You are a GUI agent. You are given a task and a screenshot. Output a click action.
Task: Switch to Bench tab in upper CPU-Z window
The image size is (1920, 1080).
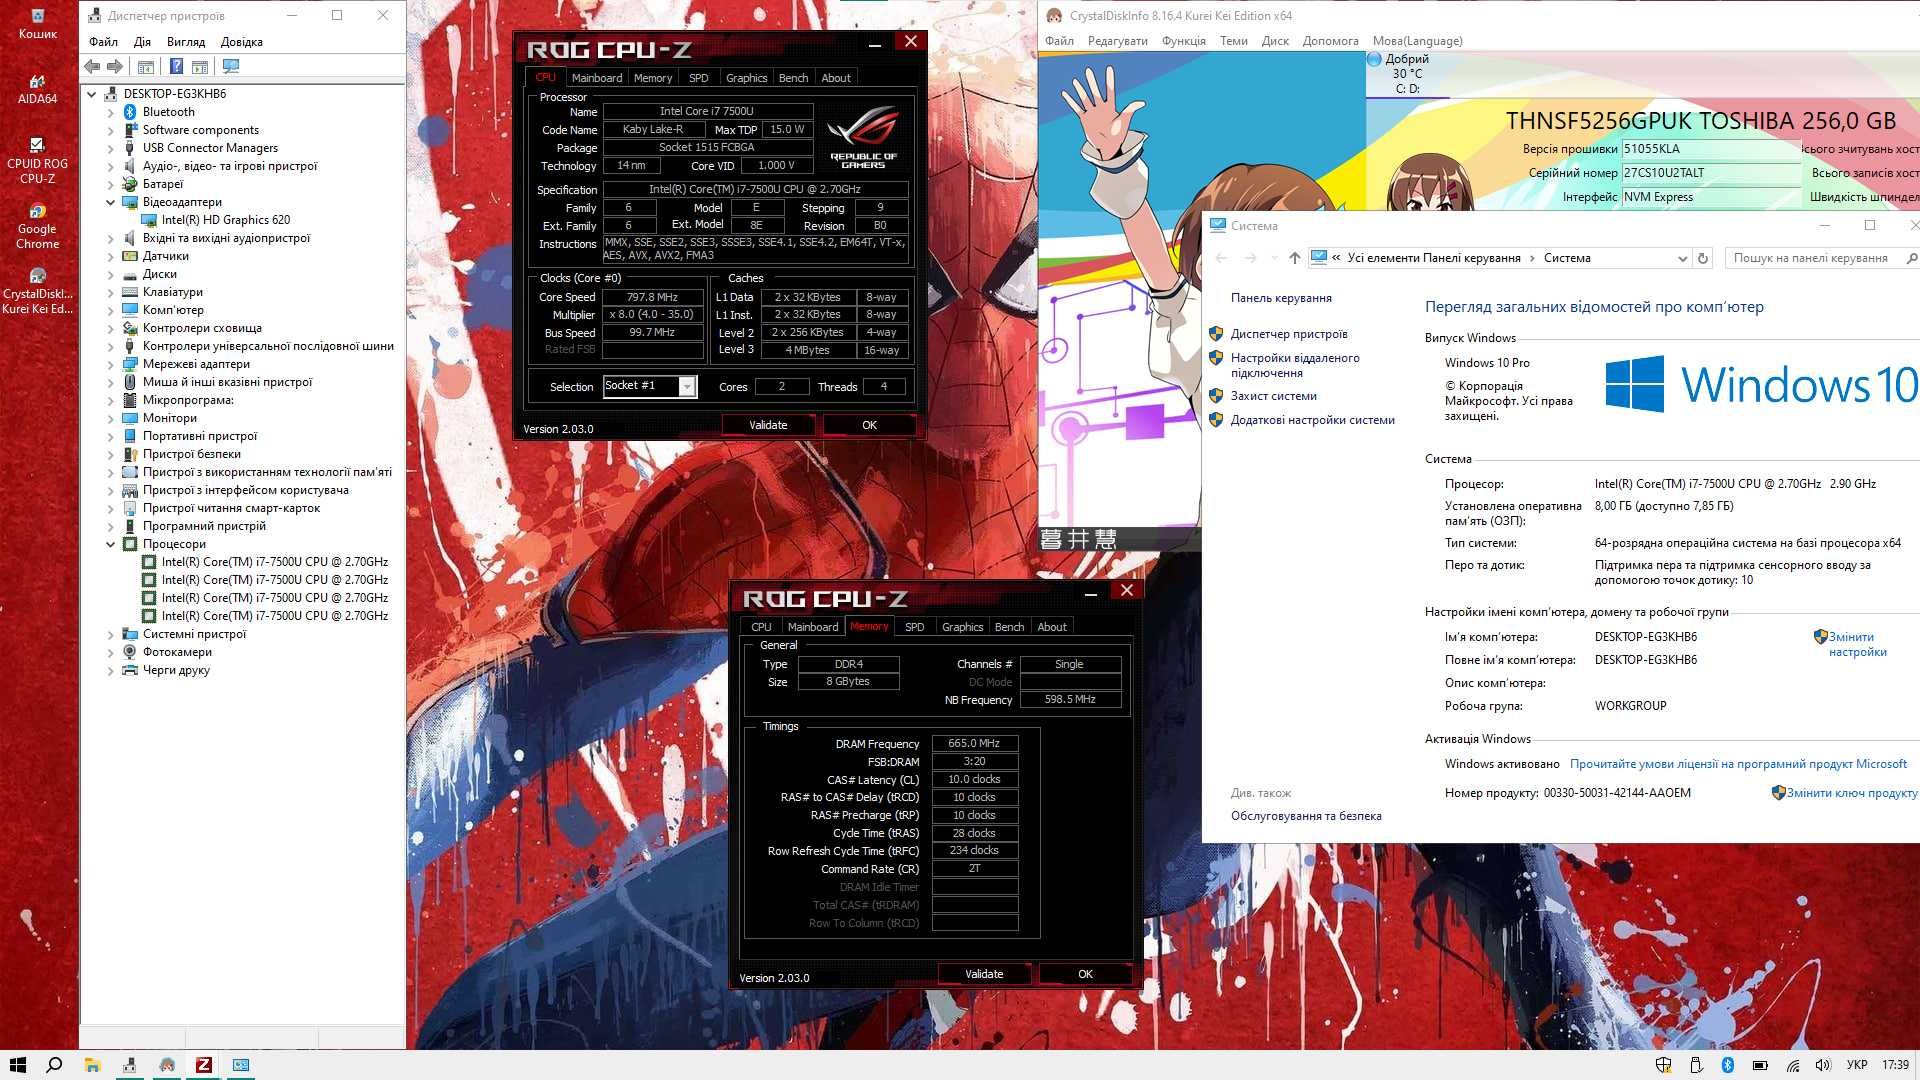[793, 78]
